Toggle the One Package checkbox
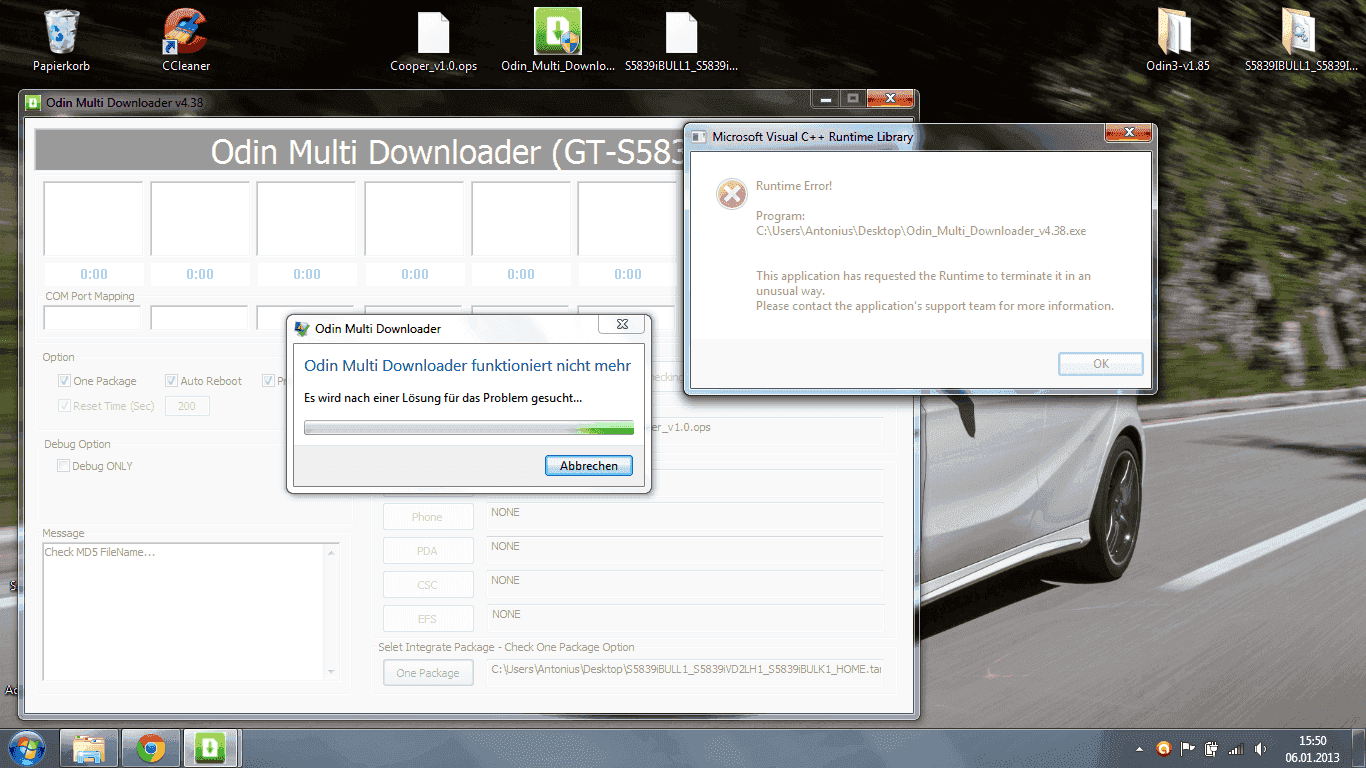The width and height of the screenshot is (1366, 768). coord(64,381)
